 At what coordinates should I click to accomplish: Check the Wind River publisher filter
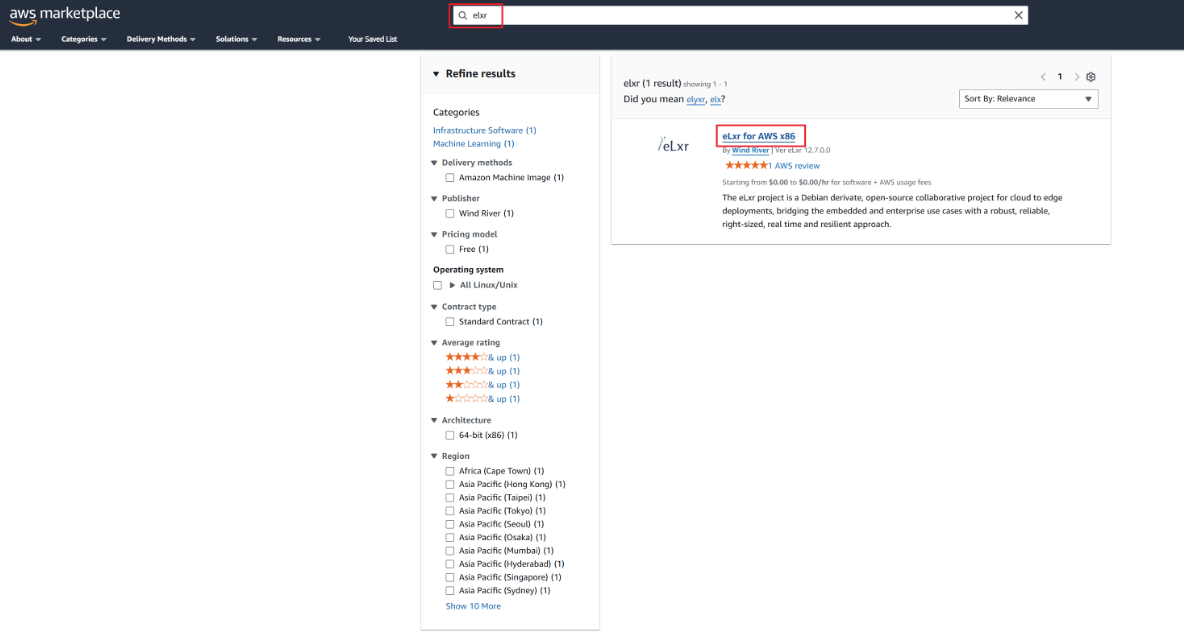(450, 213)
